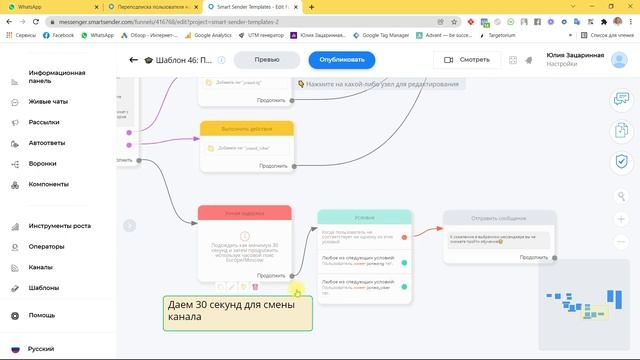
Task: Open the Targetorium bookmark
Action: click(498, 36)
